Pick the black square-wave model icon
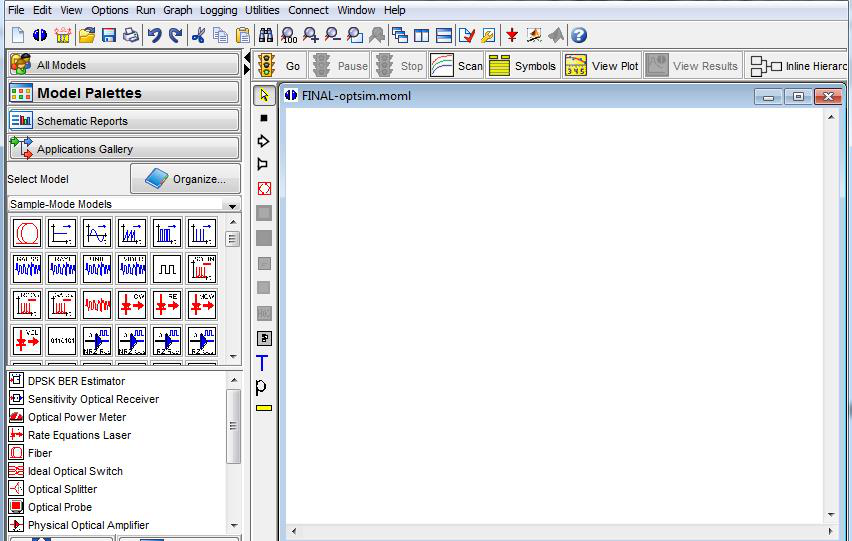 click(167, 269)
